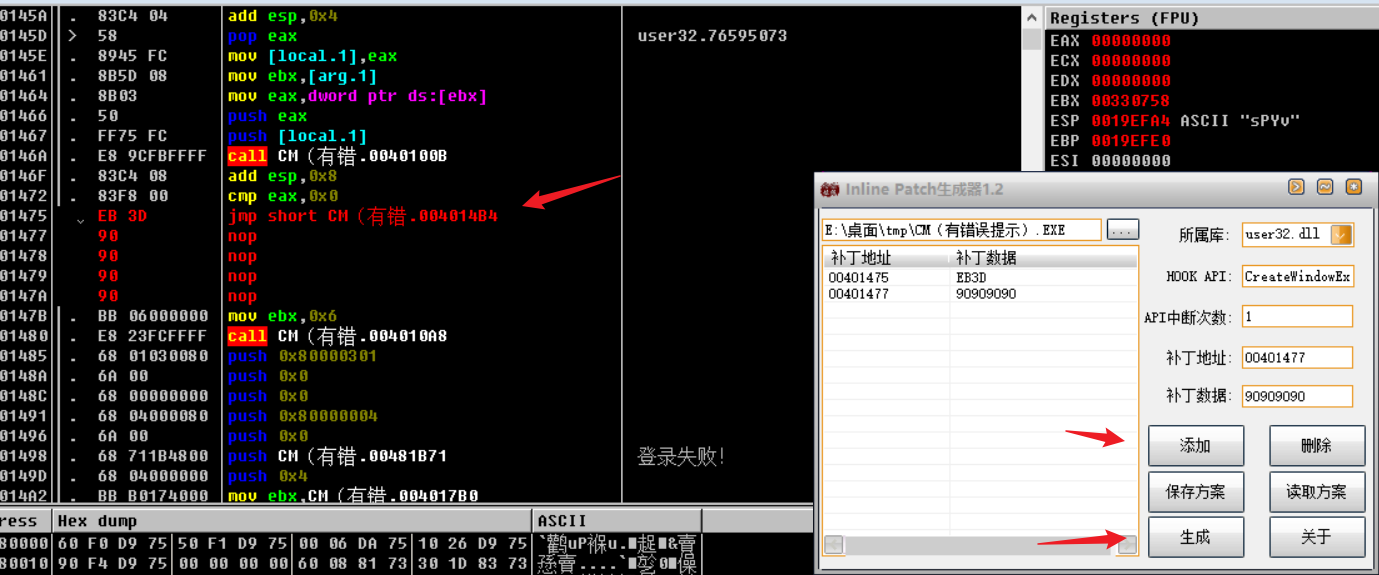Click the 保存方案 (Save scheme) button
This screenshot has height=575, width=1379.
point(1195,492)
